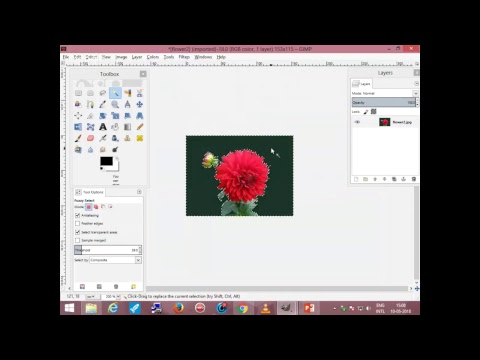Select the Crop tool
The height and width of the screenshot is (360, 480).
pos(90,116)
